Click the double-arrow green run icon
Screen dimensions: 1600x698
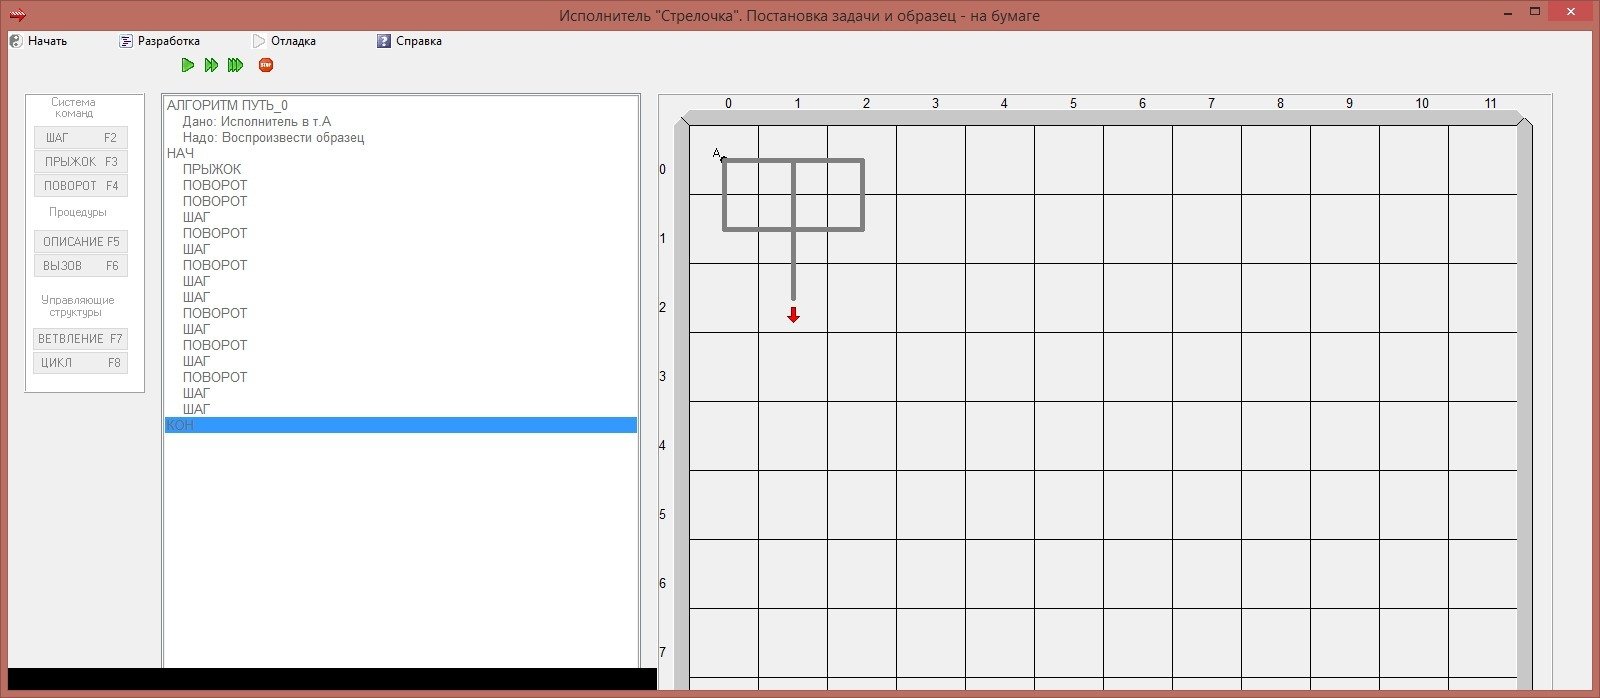tap(211, 65)
